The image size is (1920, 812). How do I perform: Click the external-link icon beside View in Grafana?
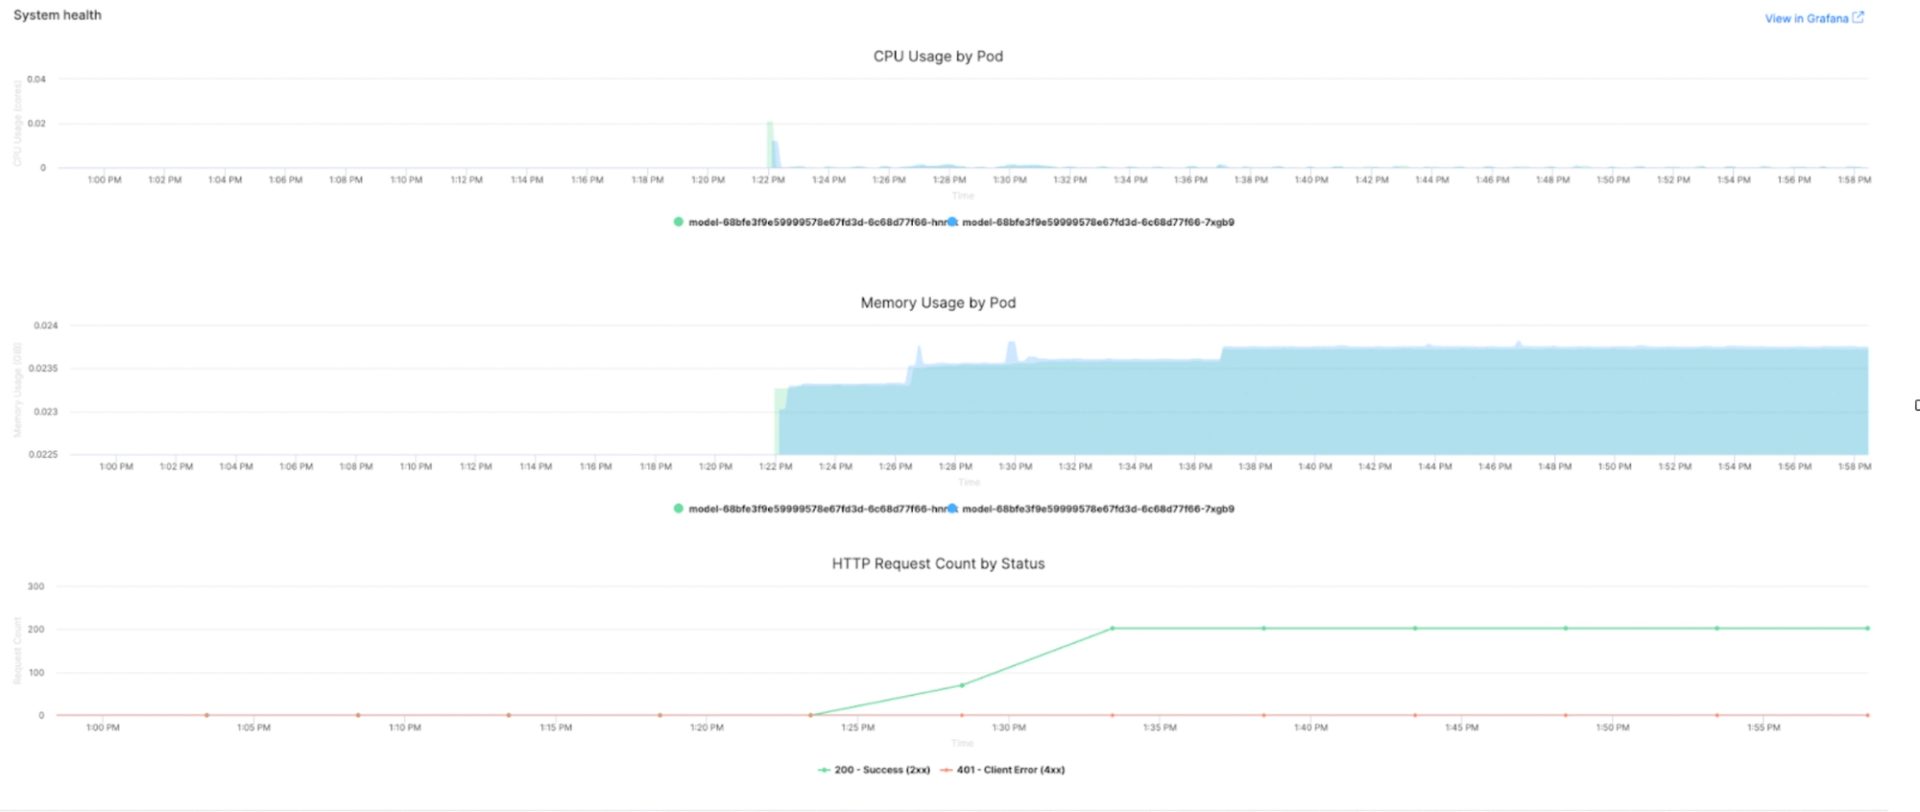click(x=1858, y=17)
